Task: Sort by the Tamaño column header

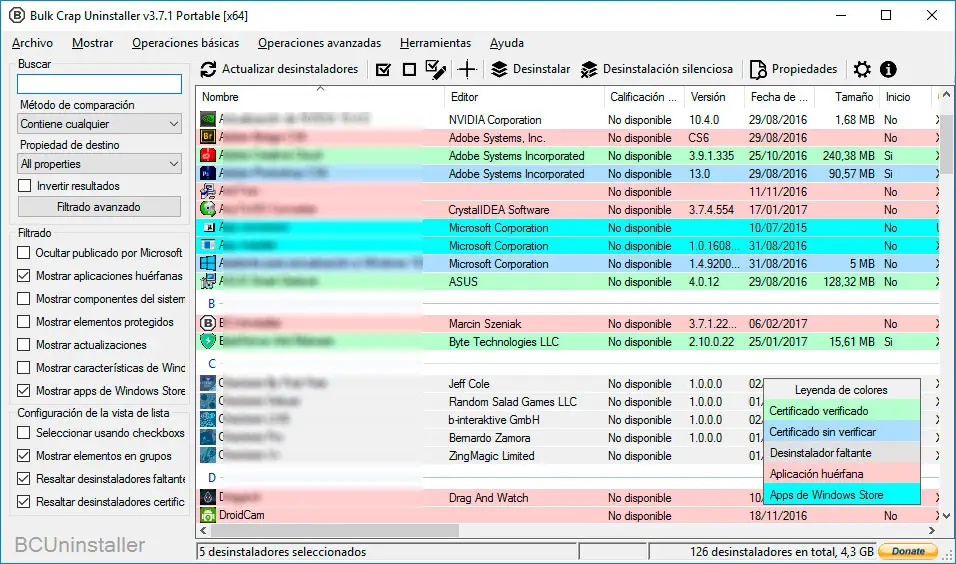Action: point(848,96)
